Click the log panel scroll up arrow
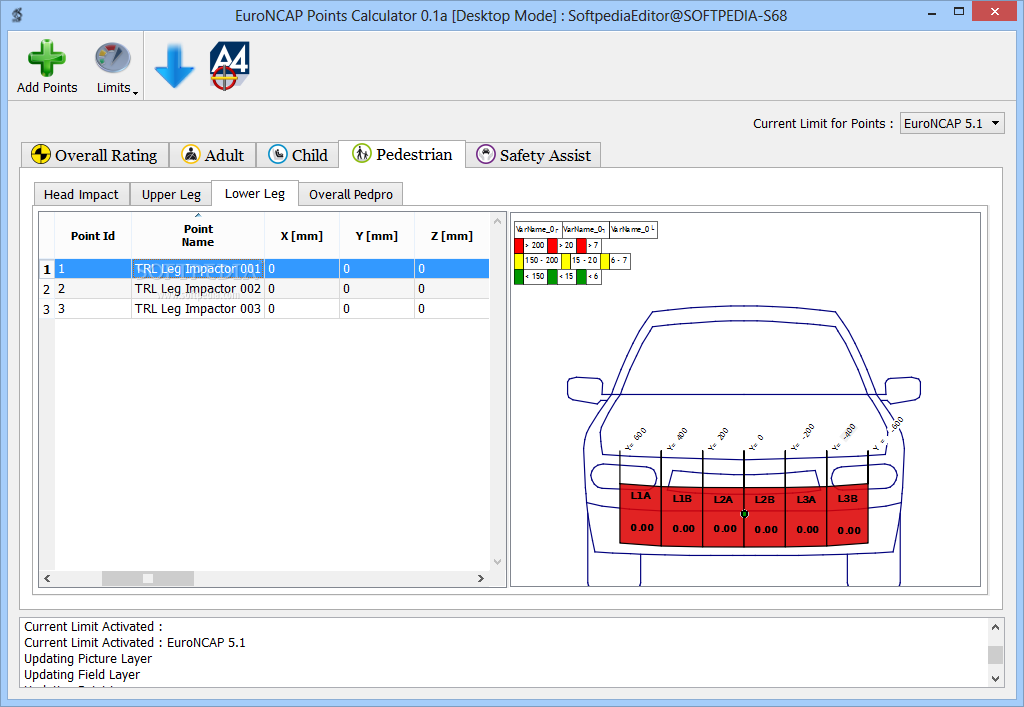1024x707 pixels. 995,627
